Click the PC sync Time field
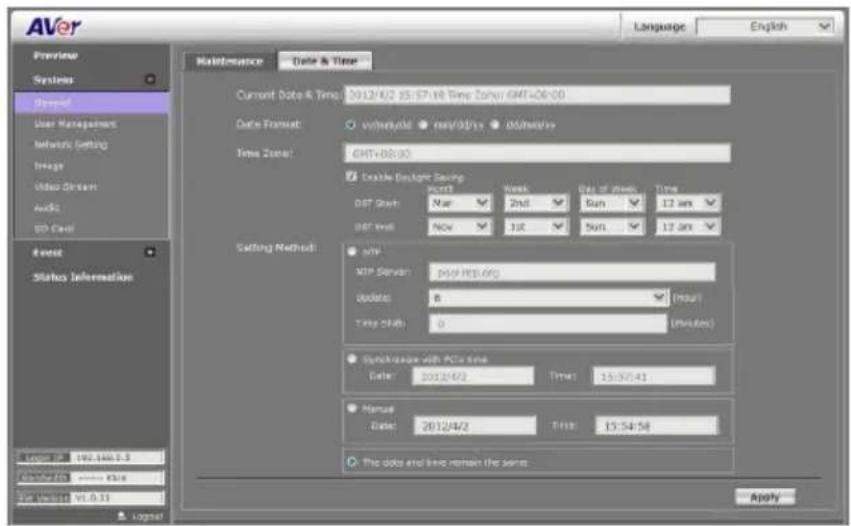The width and height of the screenshot is (851, 526). tap(654, 376)
